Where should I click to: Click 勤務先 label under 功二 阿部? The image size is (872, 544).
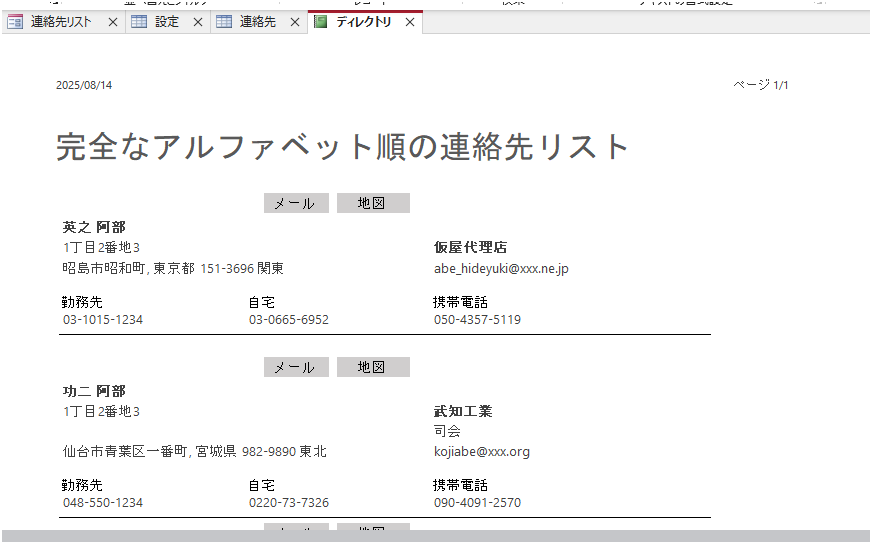[82, 486]
